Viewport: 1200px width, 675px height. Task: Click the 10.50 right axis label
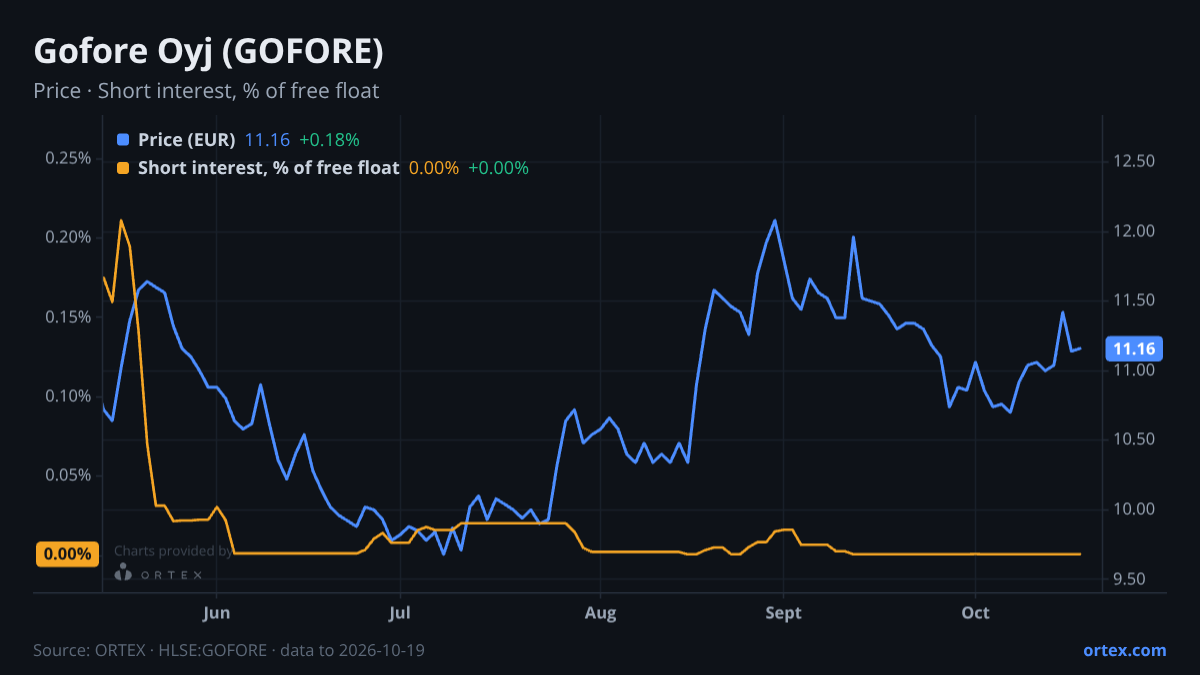pos(1134,440)
